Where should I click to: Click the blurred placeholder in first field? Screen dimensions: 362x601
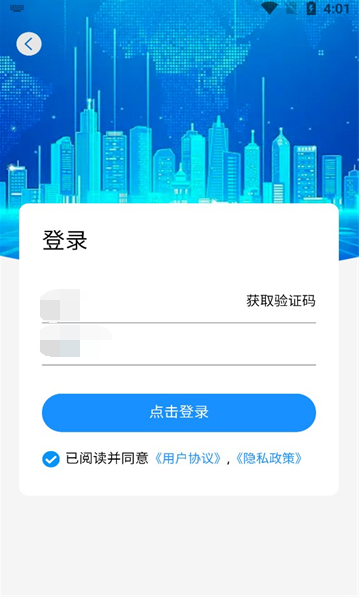(x=60, y=305)
